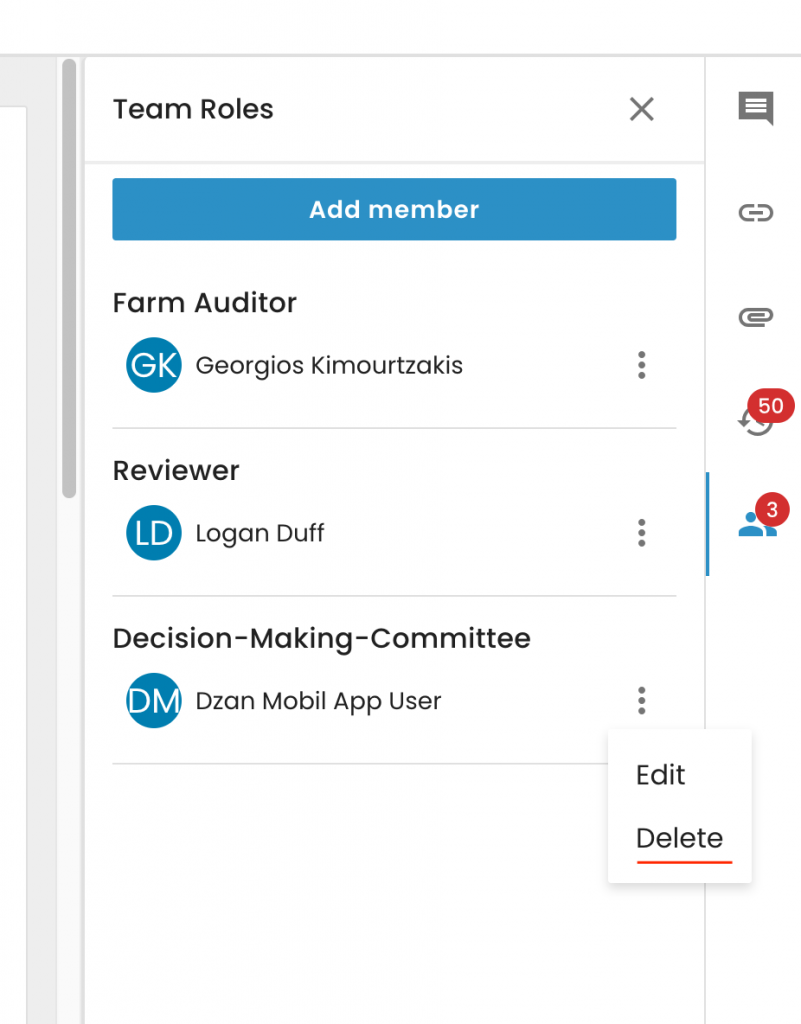Open options menu for Logan Duff
This screenshot has height=1024, width=801.
pyautogui.click(x=642, y=533)
